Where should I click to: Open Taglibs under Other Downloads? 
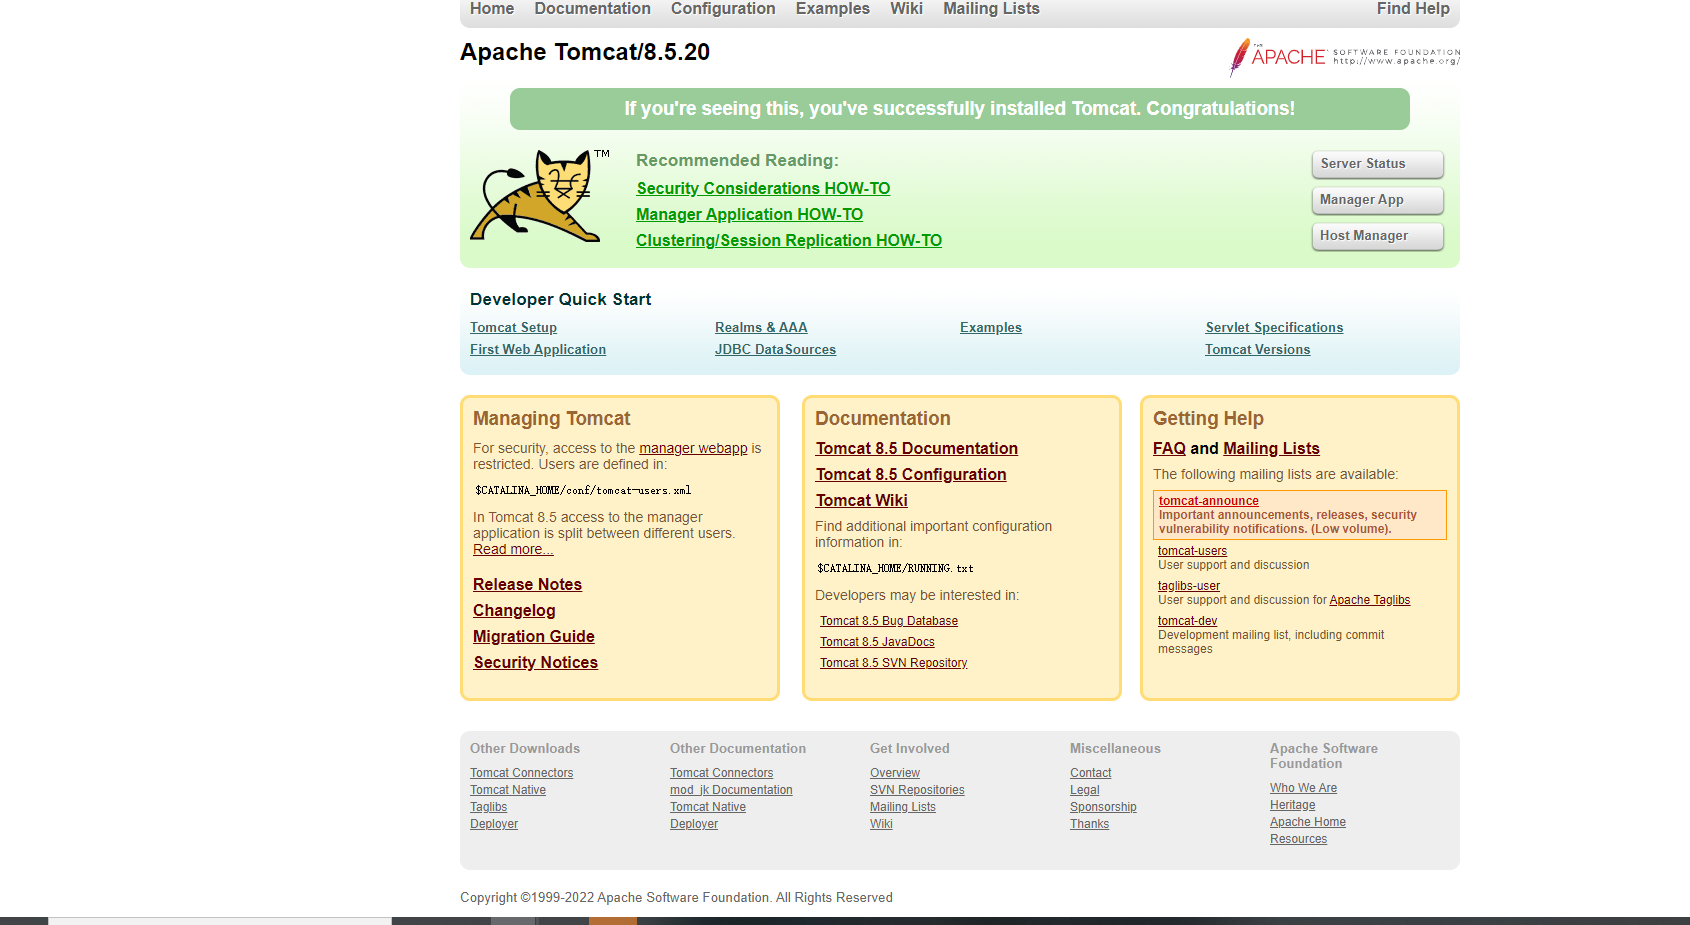(x=488, y=807)
